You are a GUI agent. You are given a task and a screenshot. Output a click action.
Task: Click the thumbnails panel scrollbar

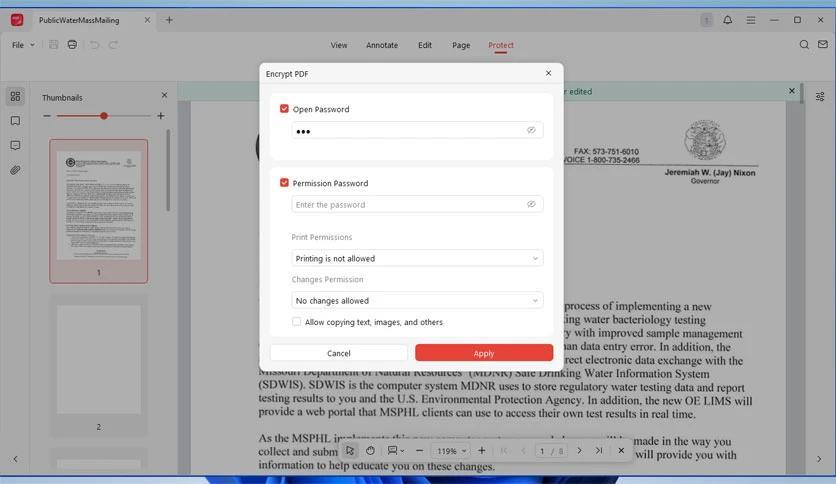click(x=168, y=171)
